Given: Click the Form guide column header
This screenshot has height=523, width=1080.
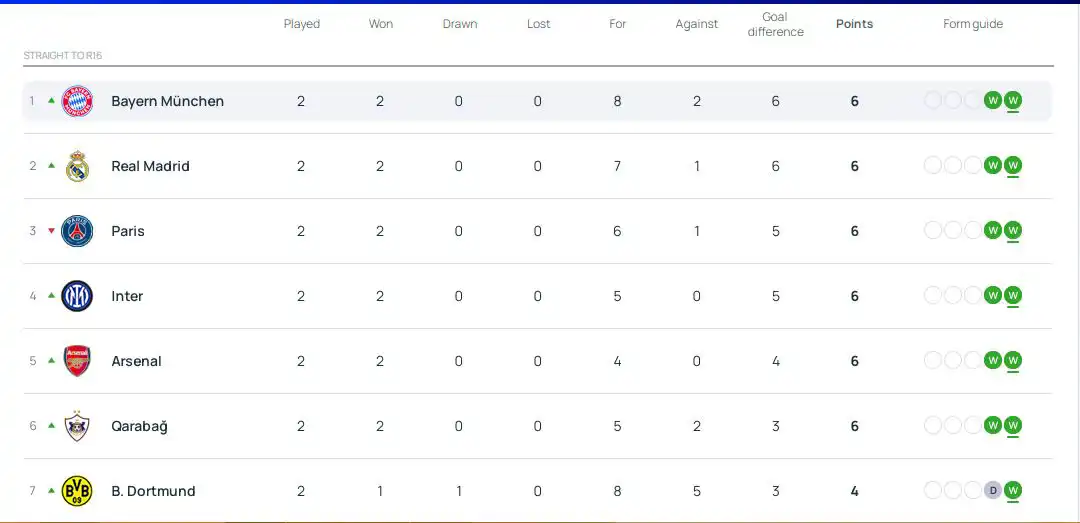Looking at the screenshot, I should pyautogui.click(x=972, y=24).
